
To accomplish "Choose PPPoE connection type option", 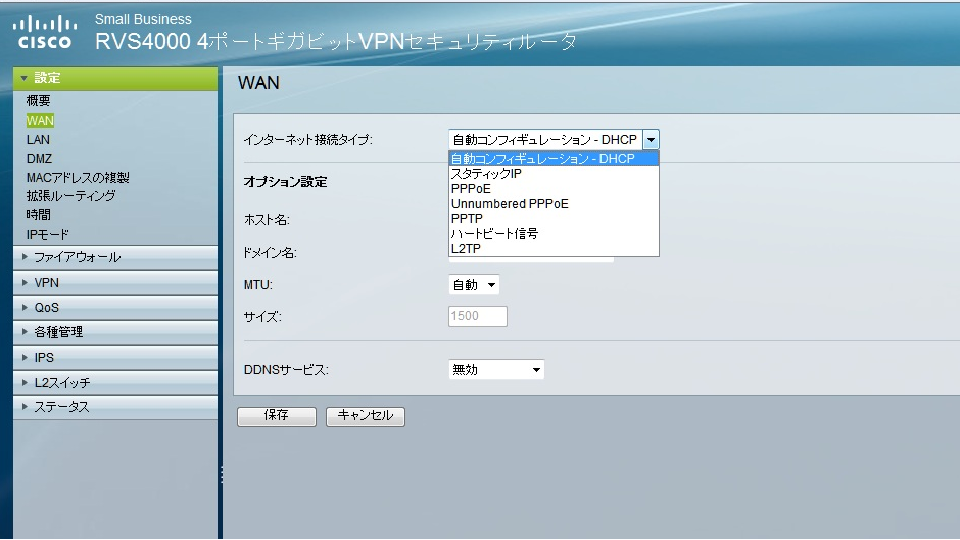I will [x=553, y=189].
